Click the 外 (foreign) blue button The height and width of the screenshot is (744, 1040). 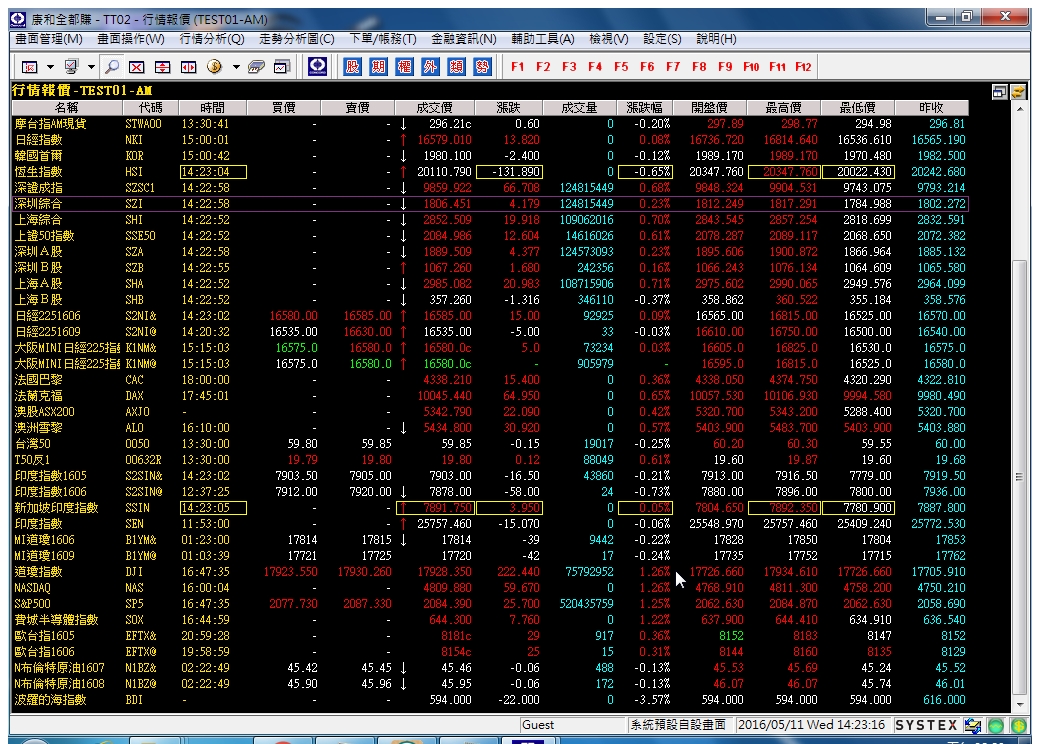point(430,66)
